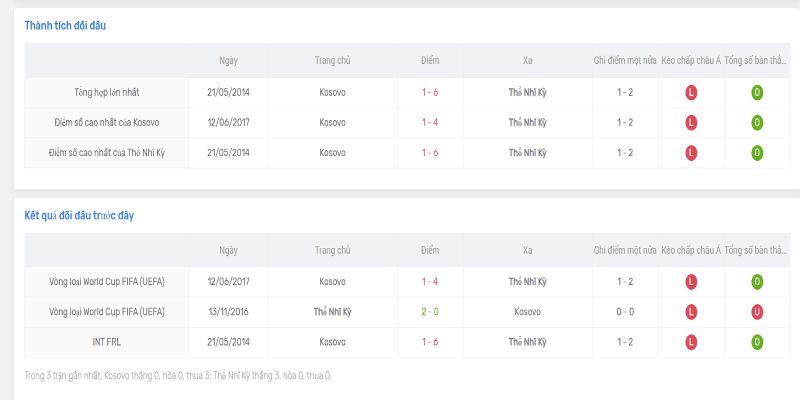
Task: Click the red L badge in 13/11/2016 match row
Action: [690, 312]
